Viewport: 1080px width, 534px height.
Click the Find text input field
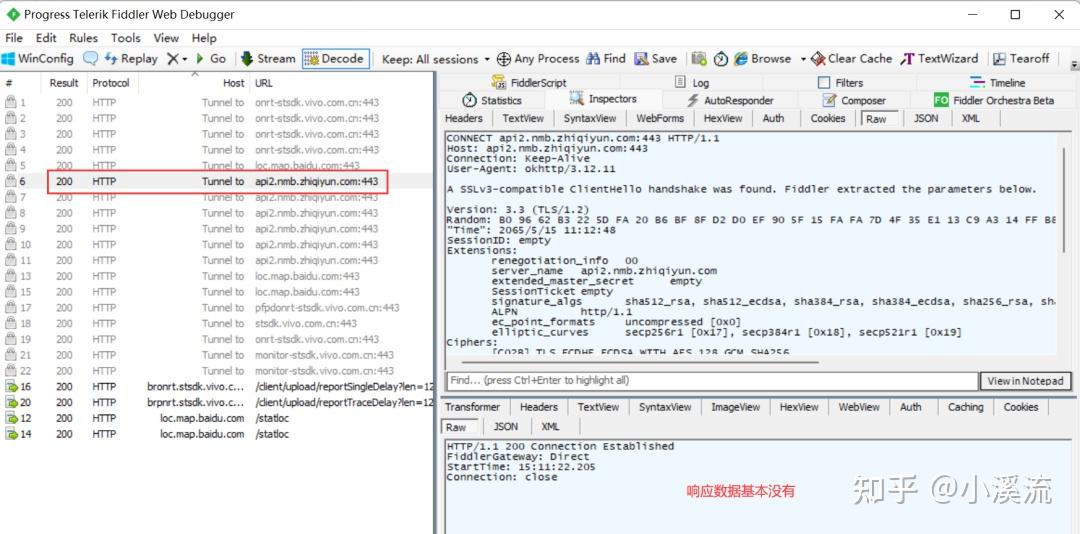(x=712, y=380)
